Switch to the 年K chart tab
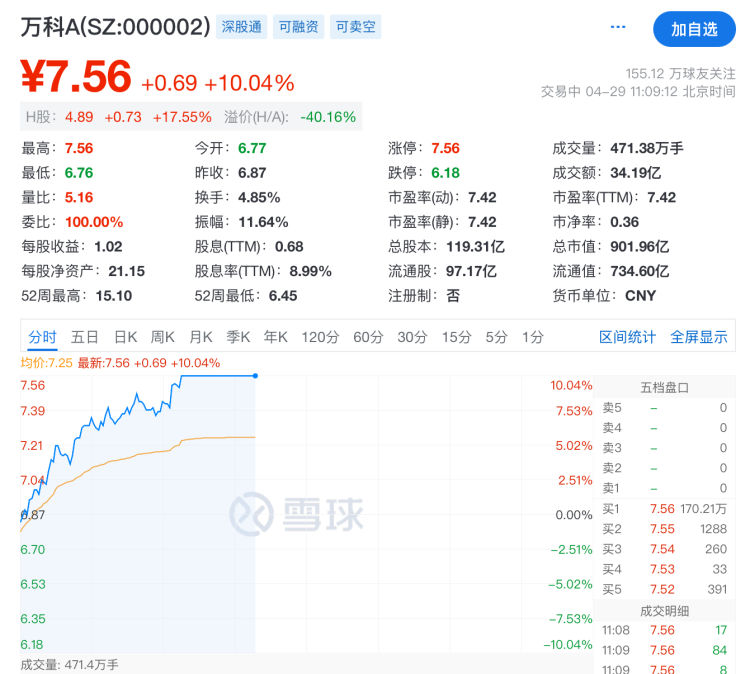This screenshot has width=750, height=674. pos(276,337)
